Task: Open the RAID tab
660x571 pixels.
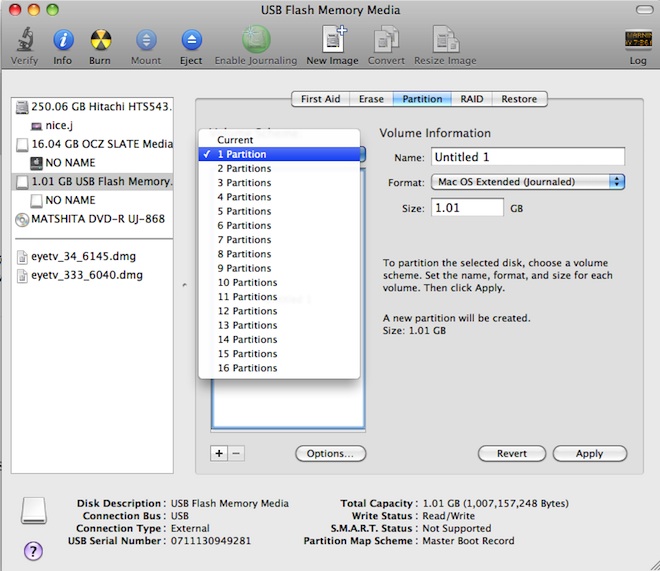Action: (471, 99)
